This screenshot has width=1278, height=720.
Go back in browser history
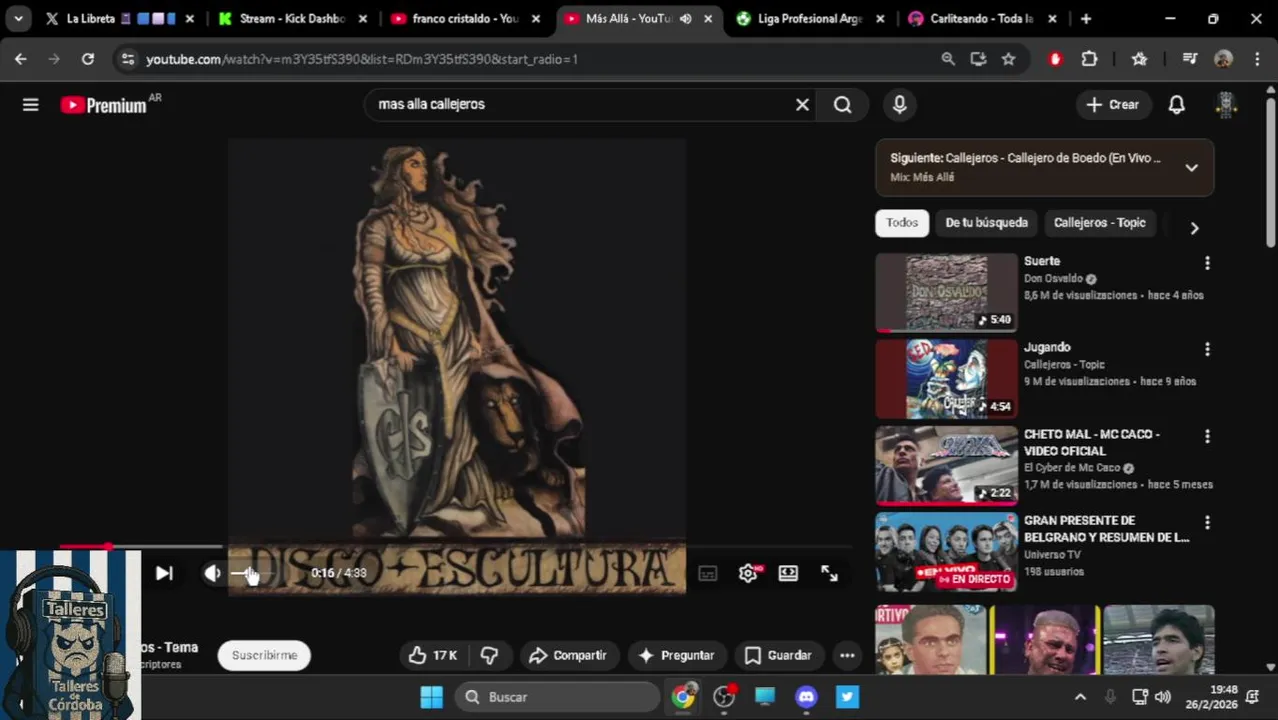coord(21,59)
